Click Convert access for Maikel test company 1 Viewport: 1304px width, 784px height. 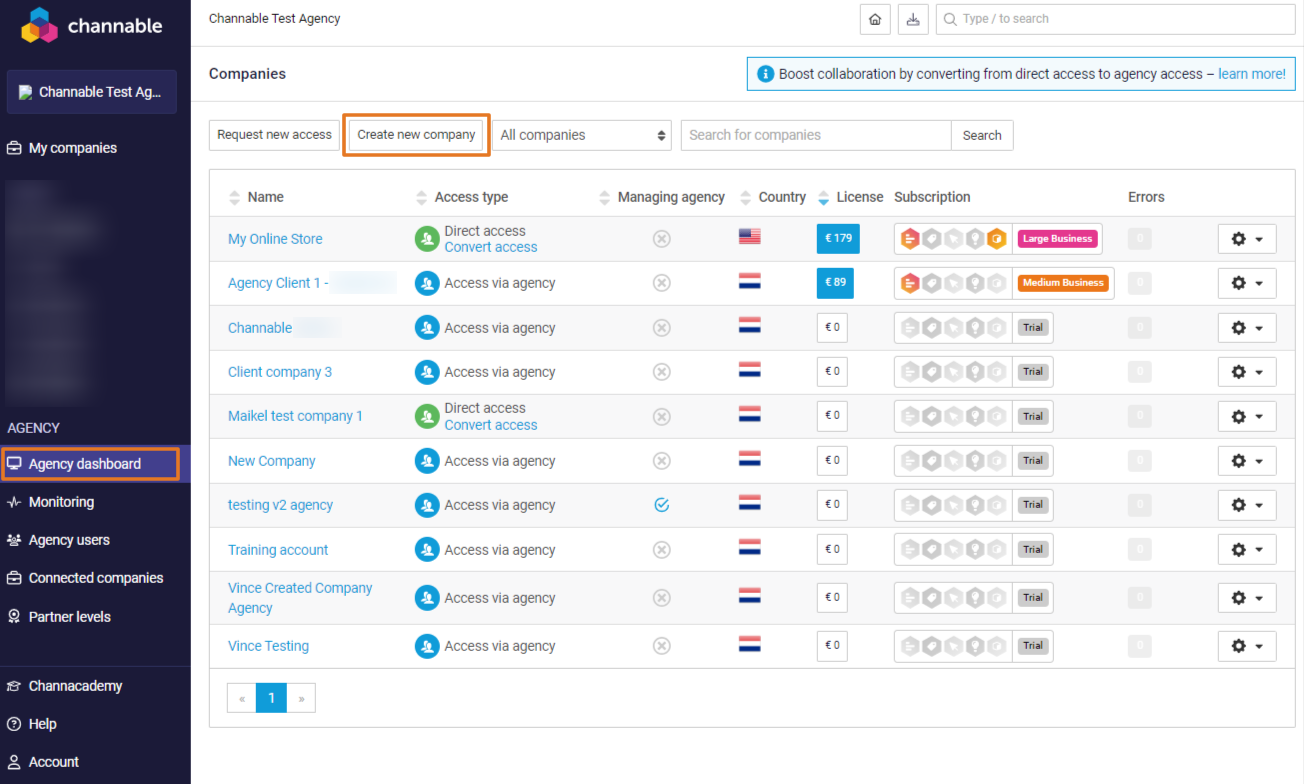[491, 425]
